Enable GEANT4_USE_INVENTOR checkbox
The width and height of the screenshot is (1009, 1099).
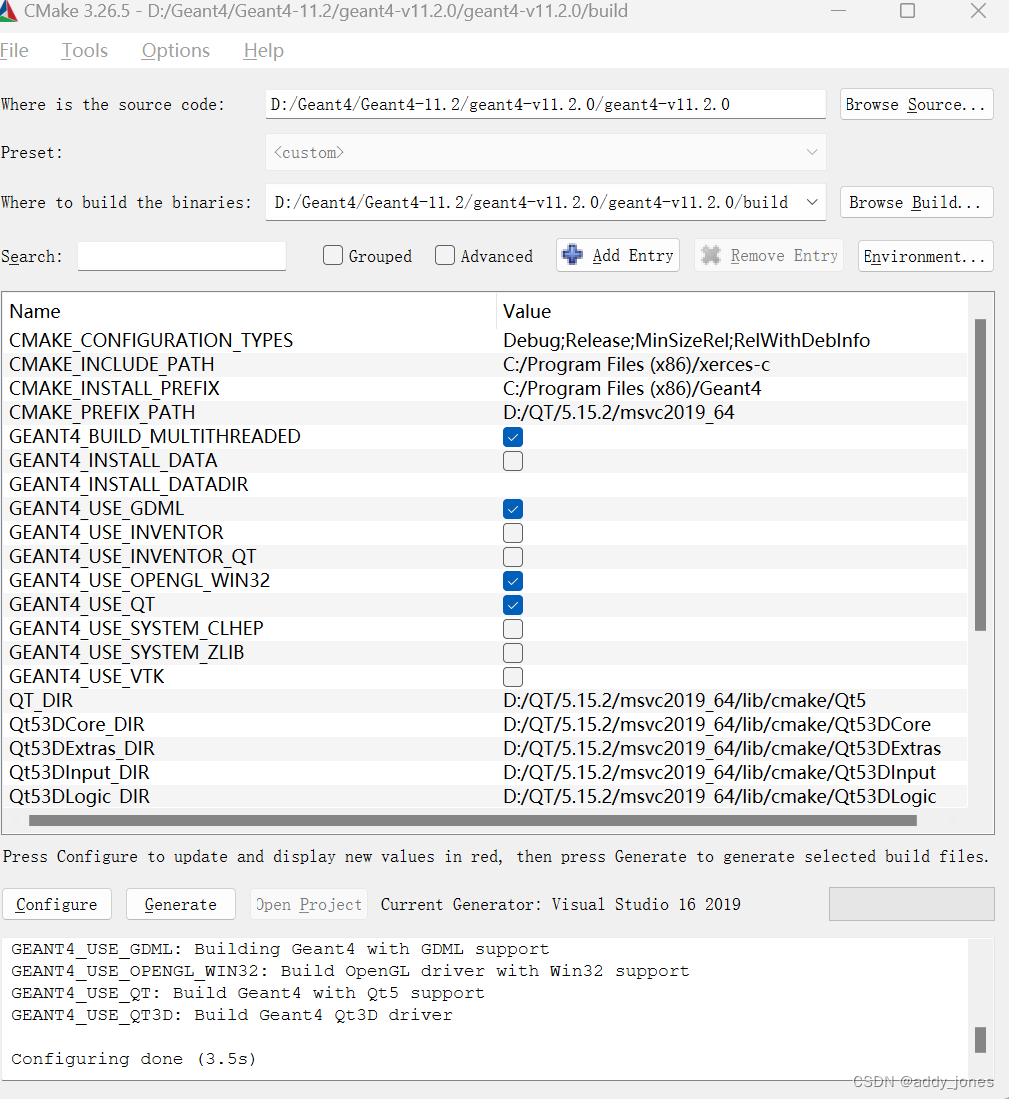513,533
